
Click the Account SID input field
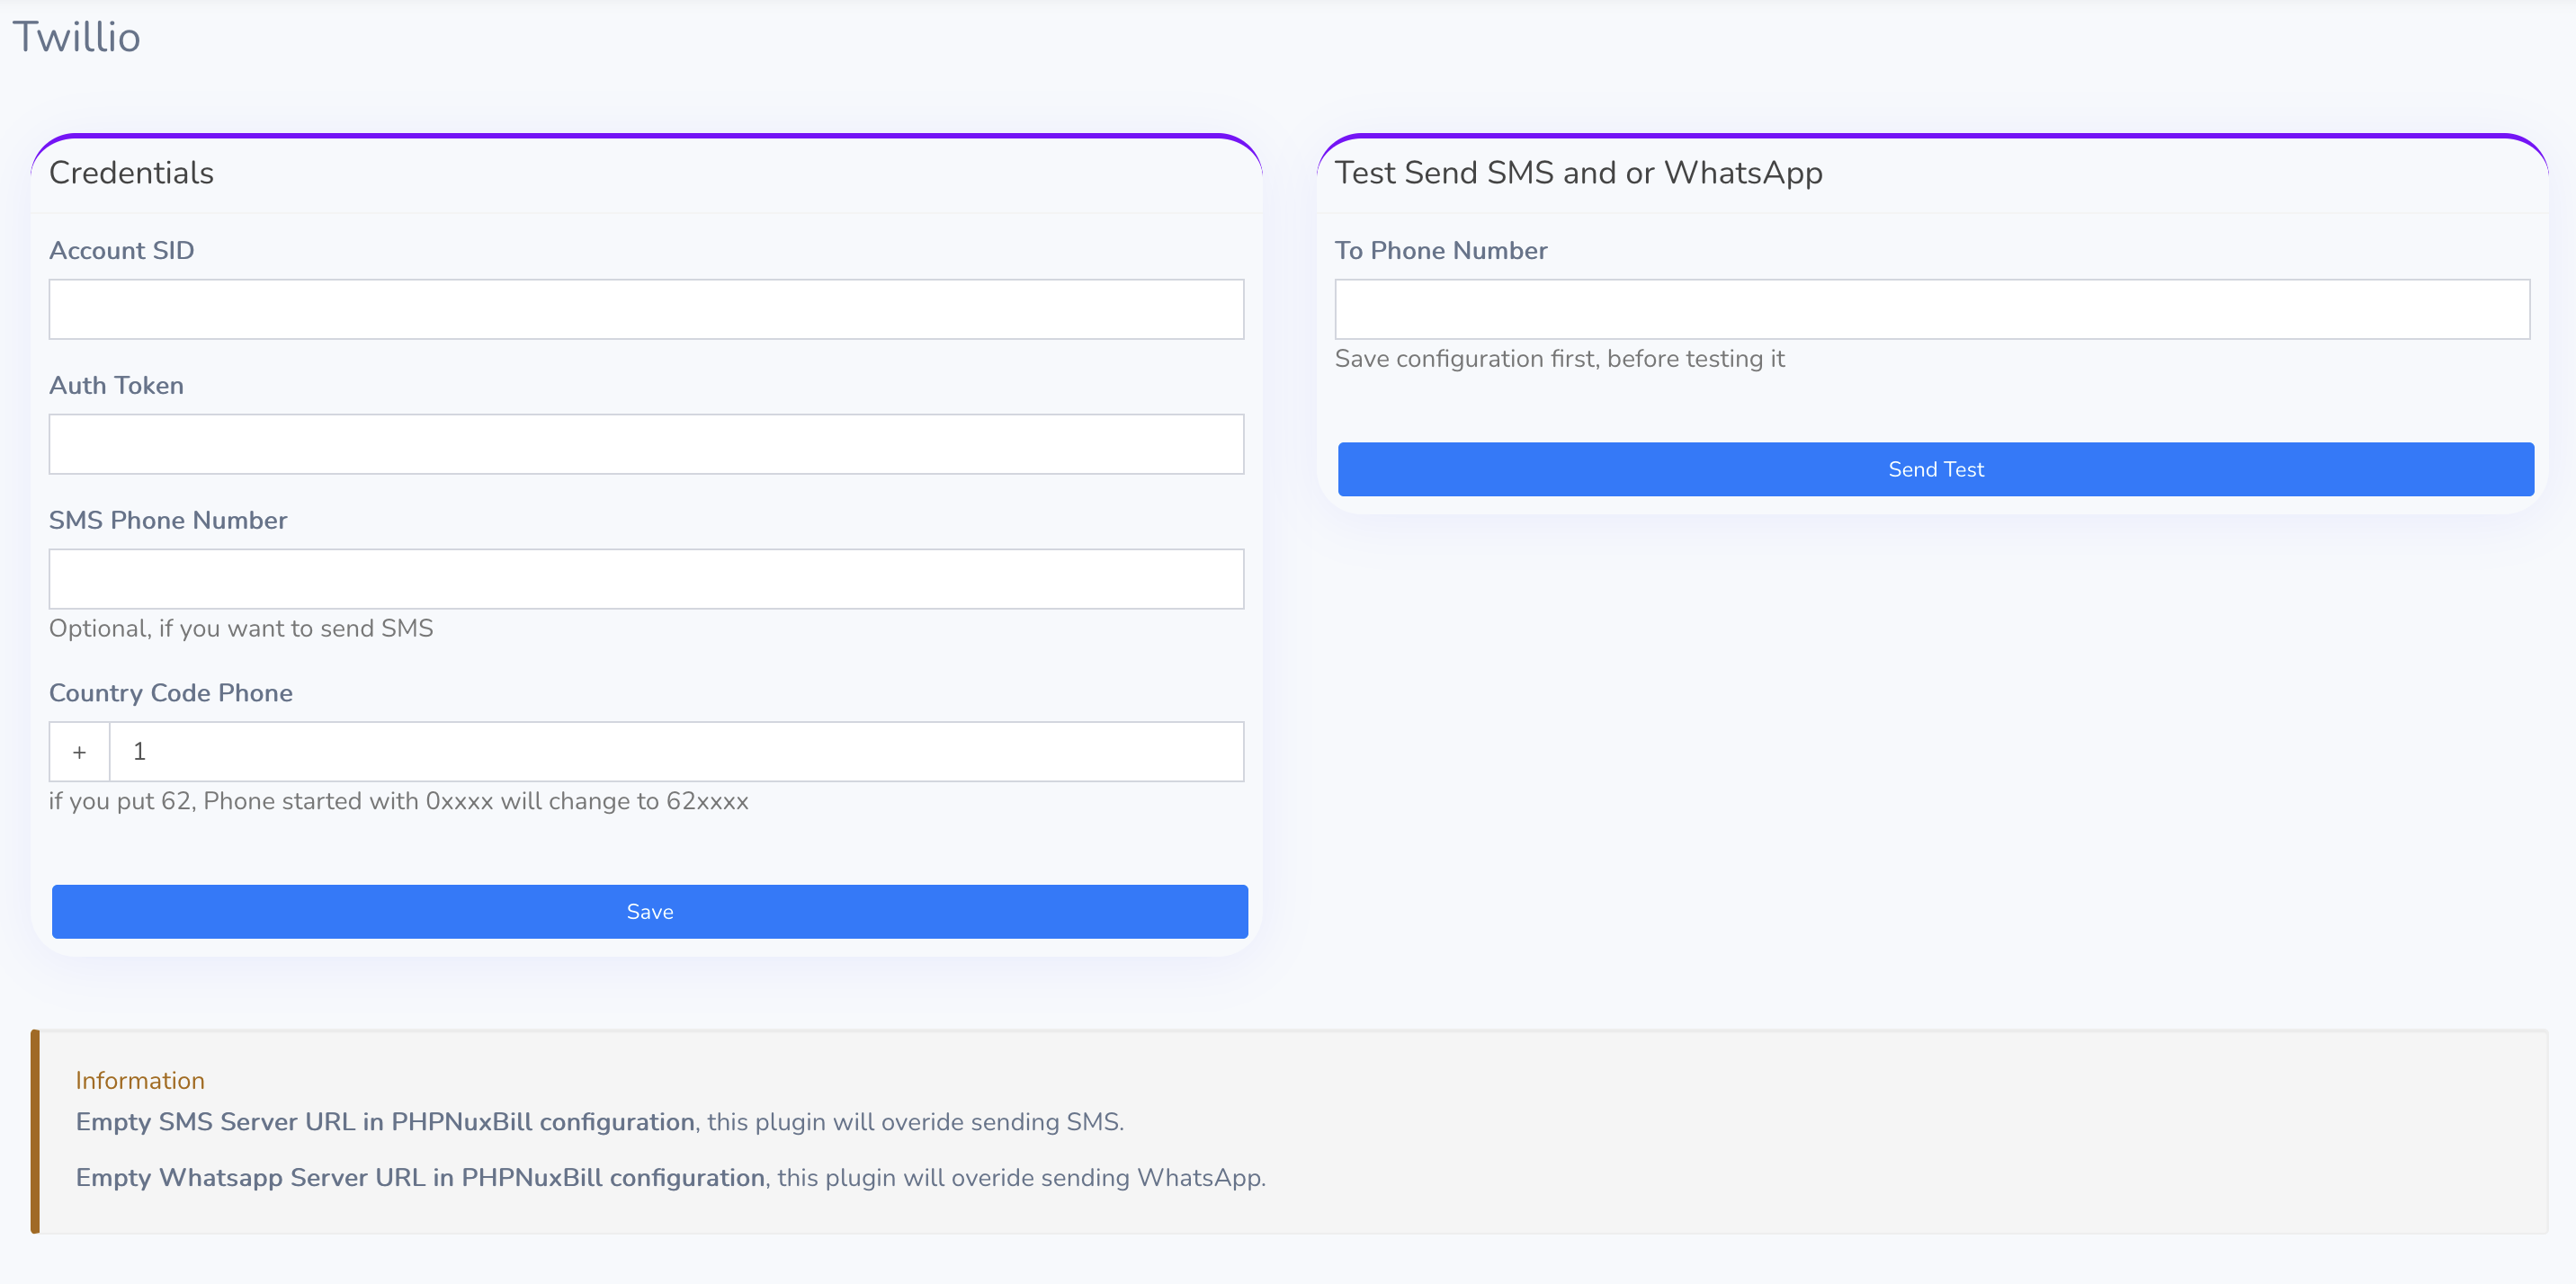click(x=646, y=309)
